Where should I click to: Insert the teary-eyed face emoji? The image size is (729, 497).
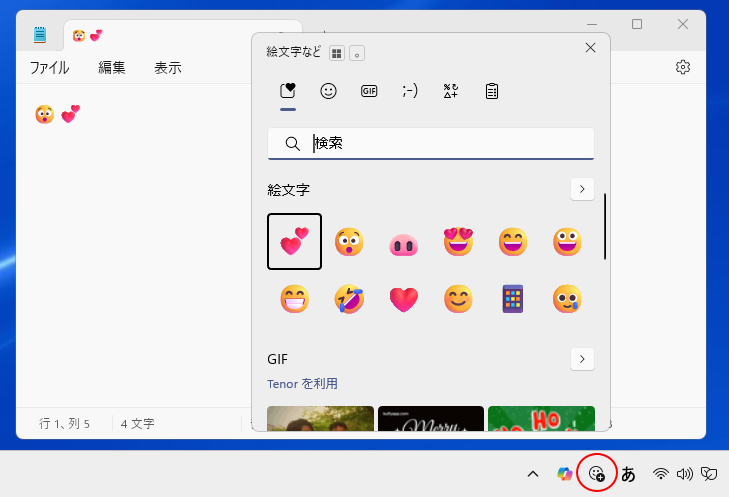pos(567,299)
